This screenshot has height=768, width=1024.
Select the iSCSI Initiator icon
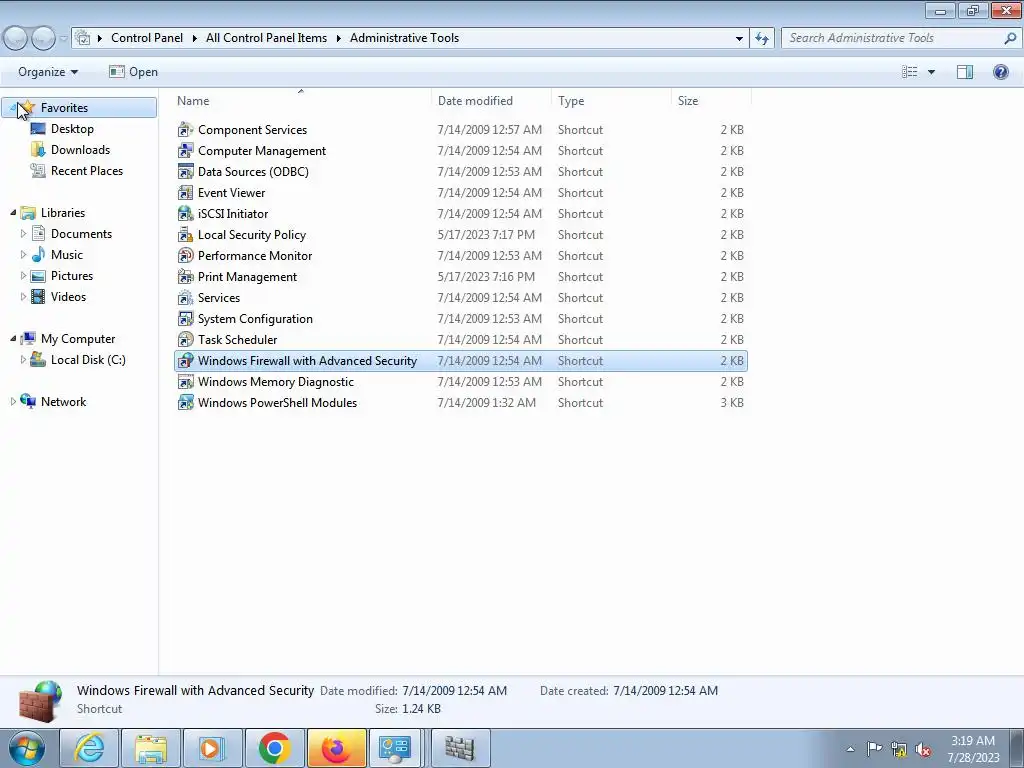[185, 214]
